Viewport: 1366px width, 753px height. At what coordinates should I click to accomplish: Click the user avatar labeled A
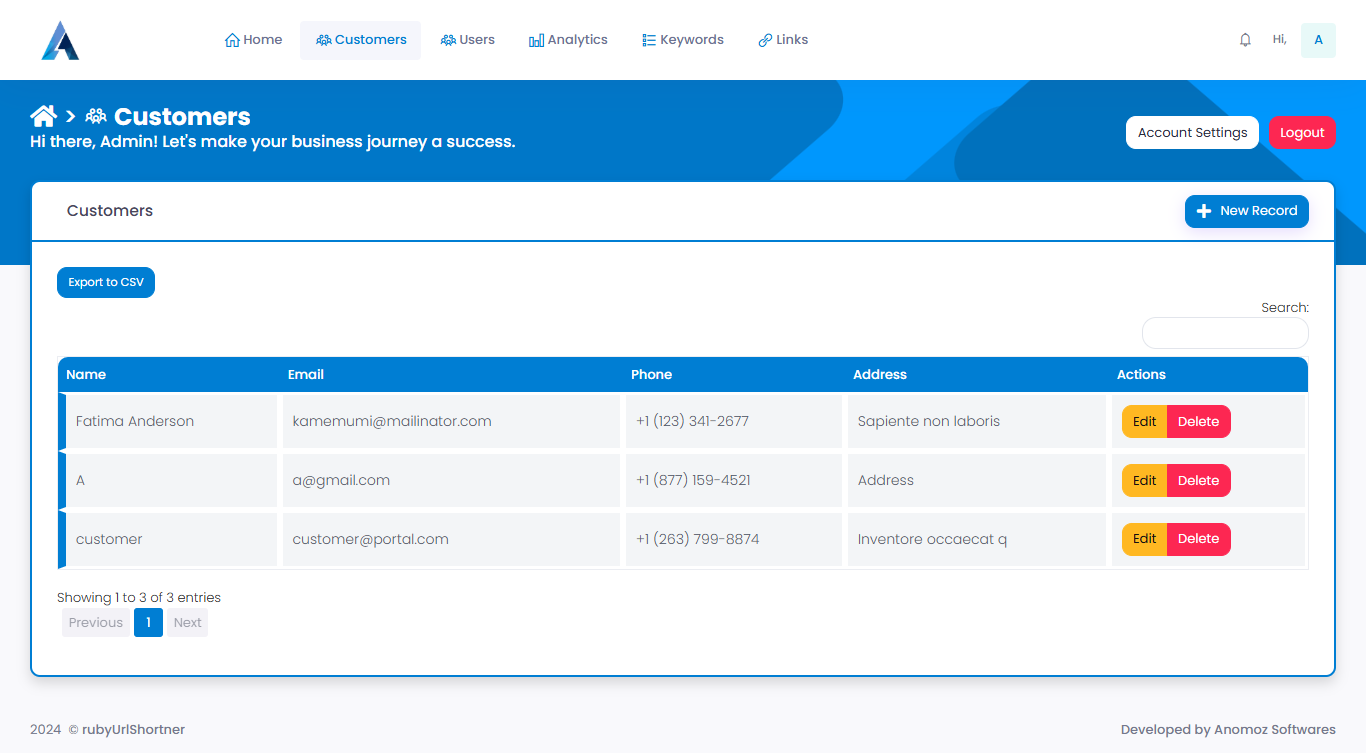[x=1318, y=40]
